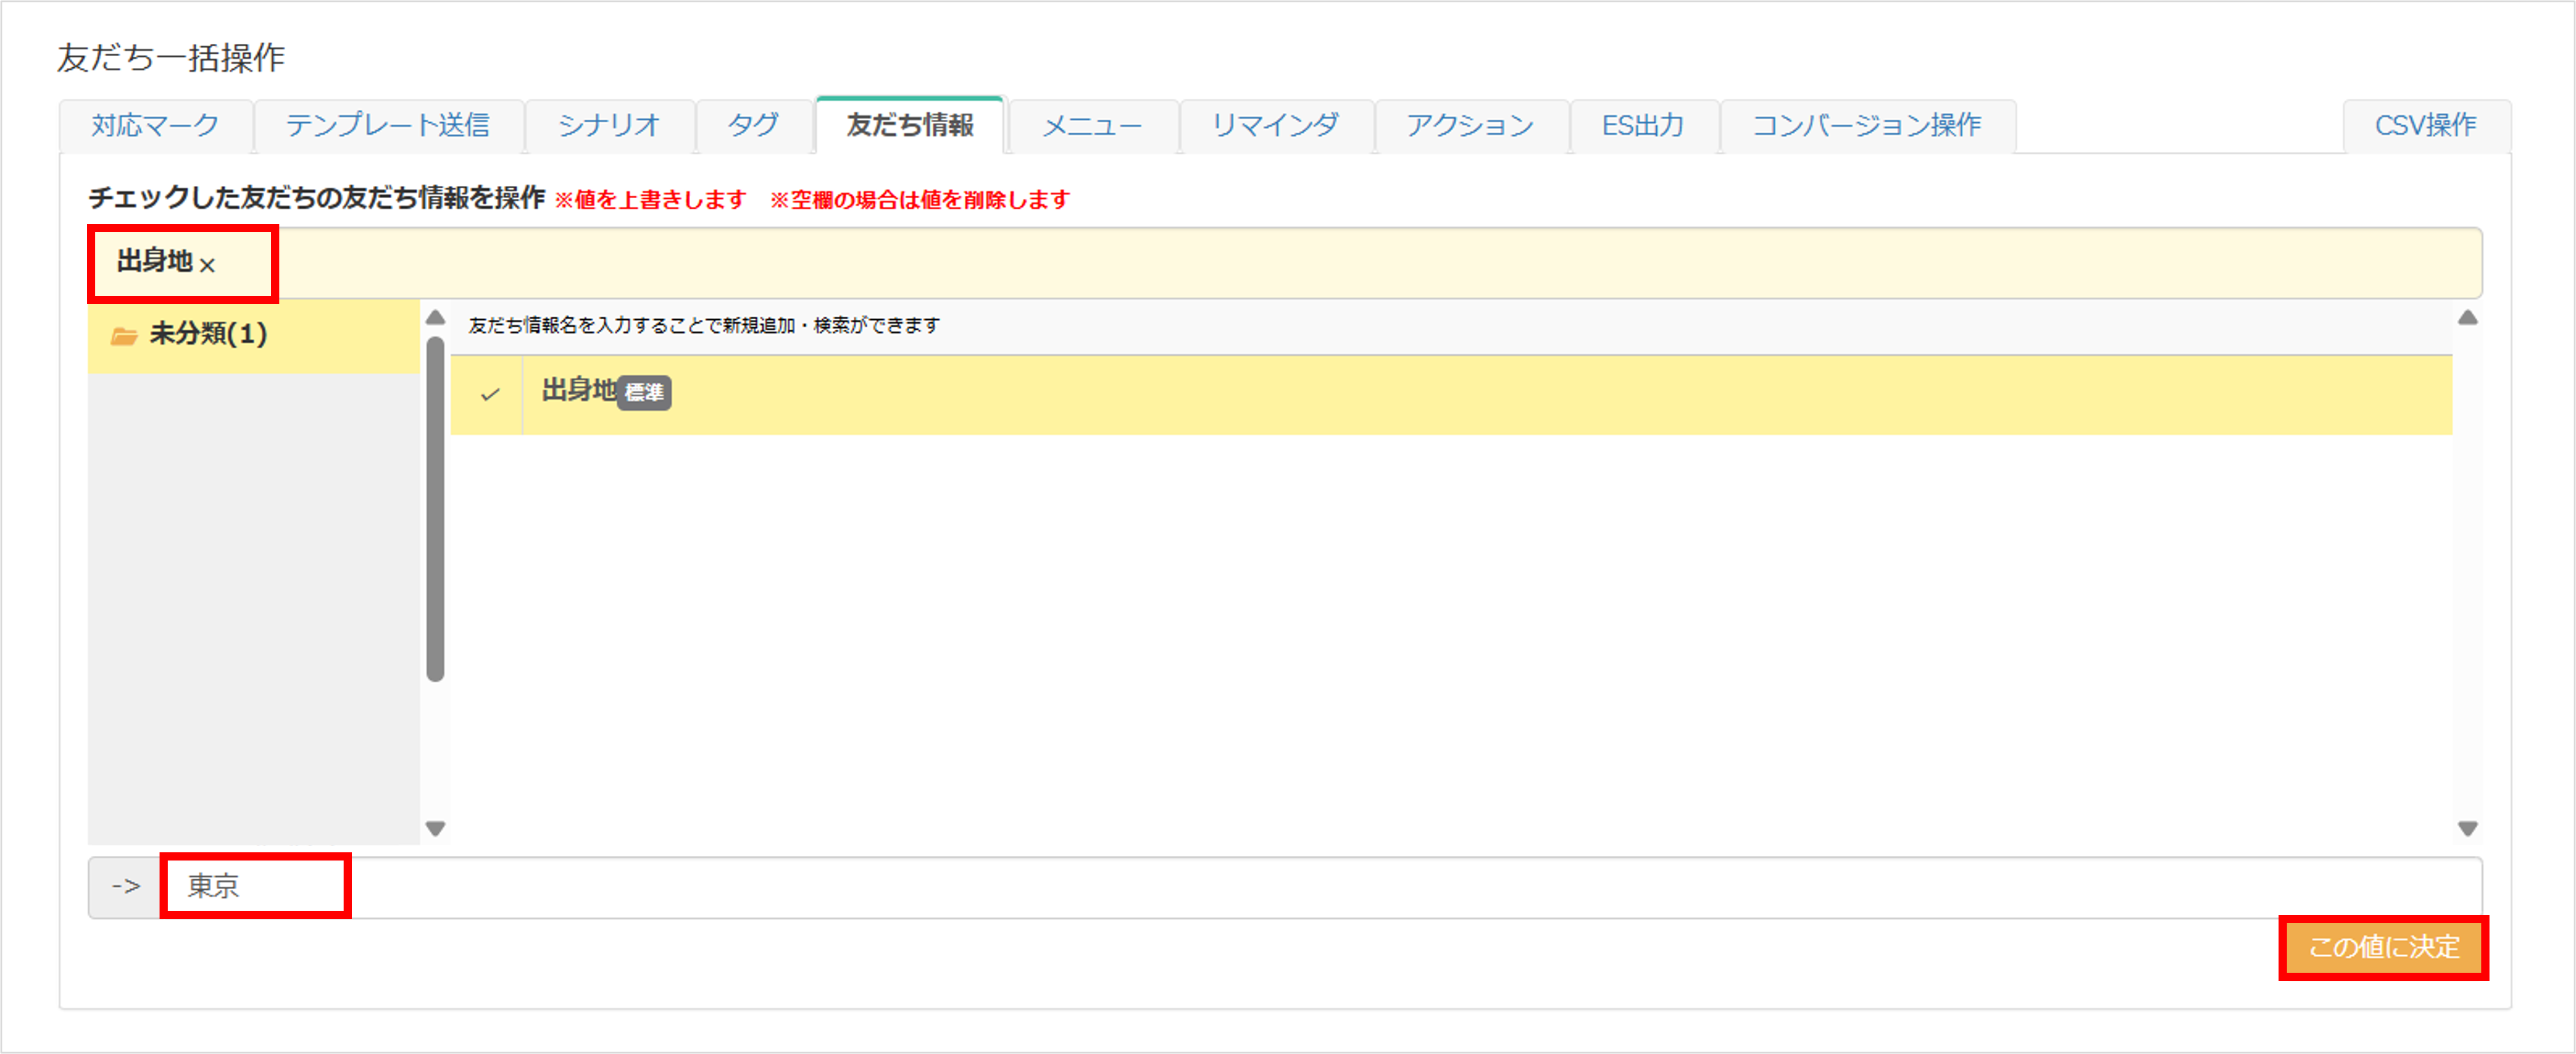The height and width of the screenshot is (1054, 2576).
Task: Click the -> arrow beside the value field
Action: pos(125,884)
